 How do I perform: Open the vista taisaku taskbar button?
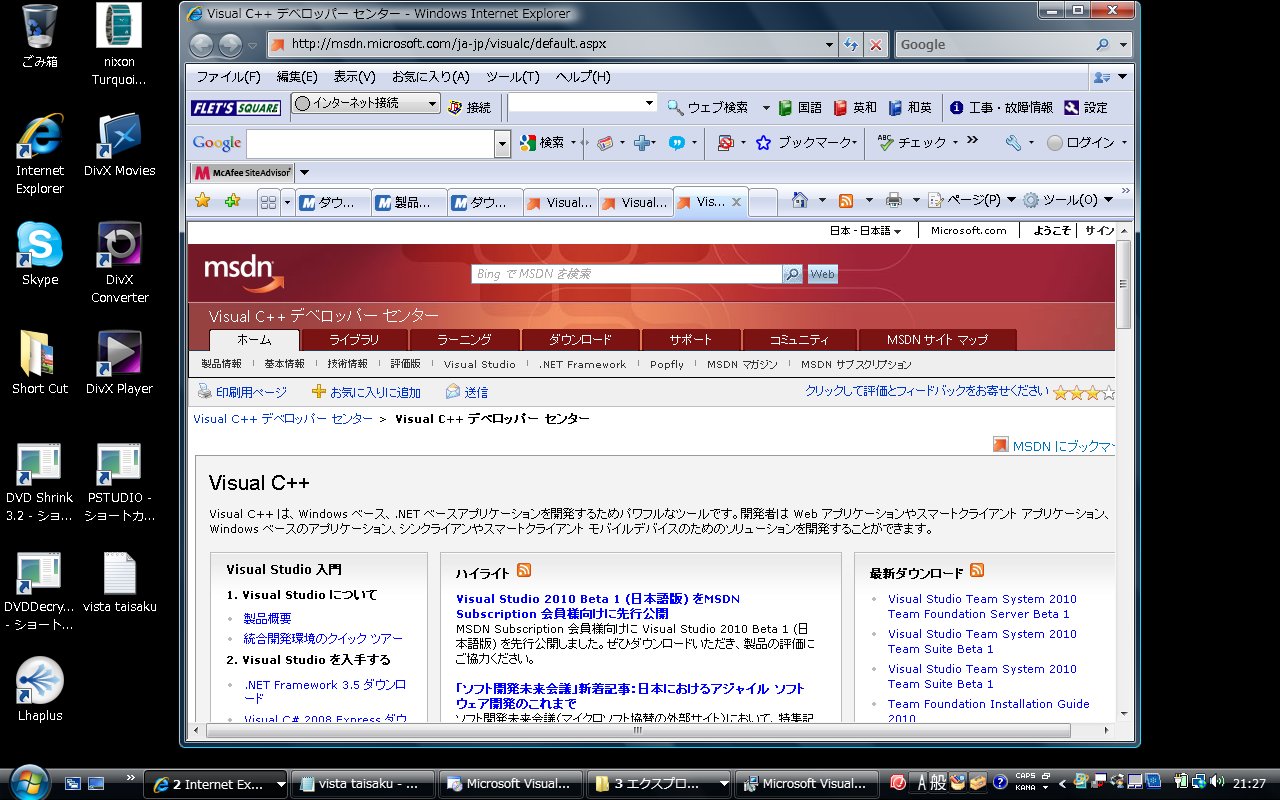pos(364,784)
